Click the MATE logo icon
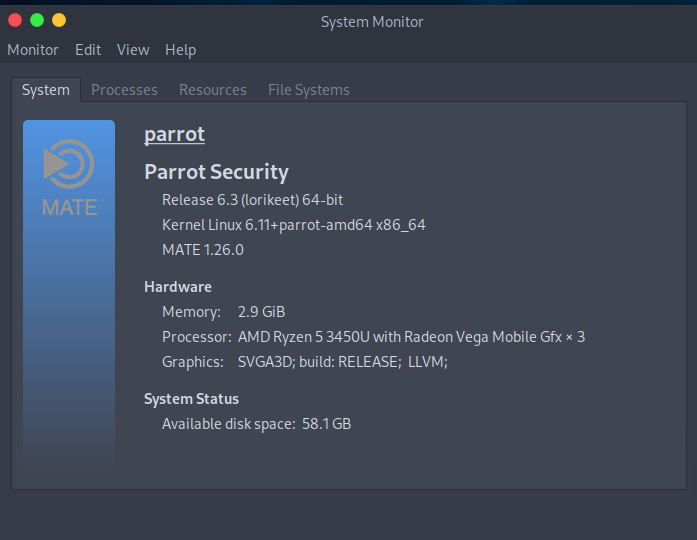 tap(69, 178)
